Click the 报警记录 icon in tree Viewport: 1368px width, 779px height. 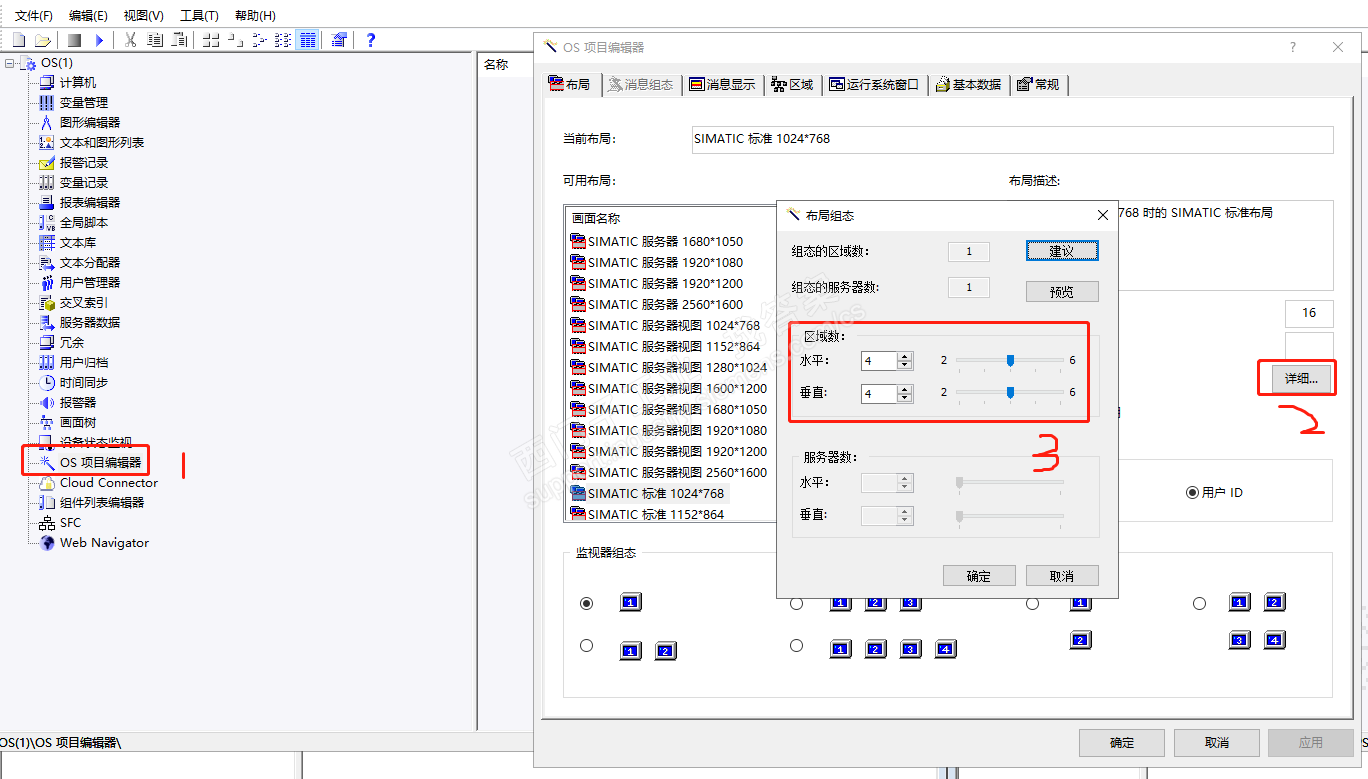click(47, 162)
